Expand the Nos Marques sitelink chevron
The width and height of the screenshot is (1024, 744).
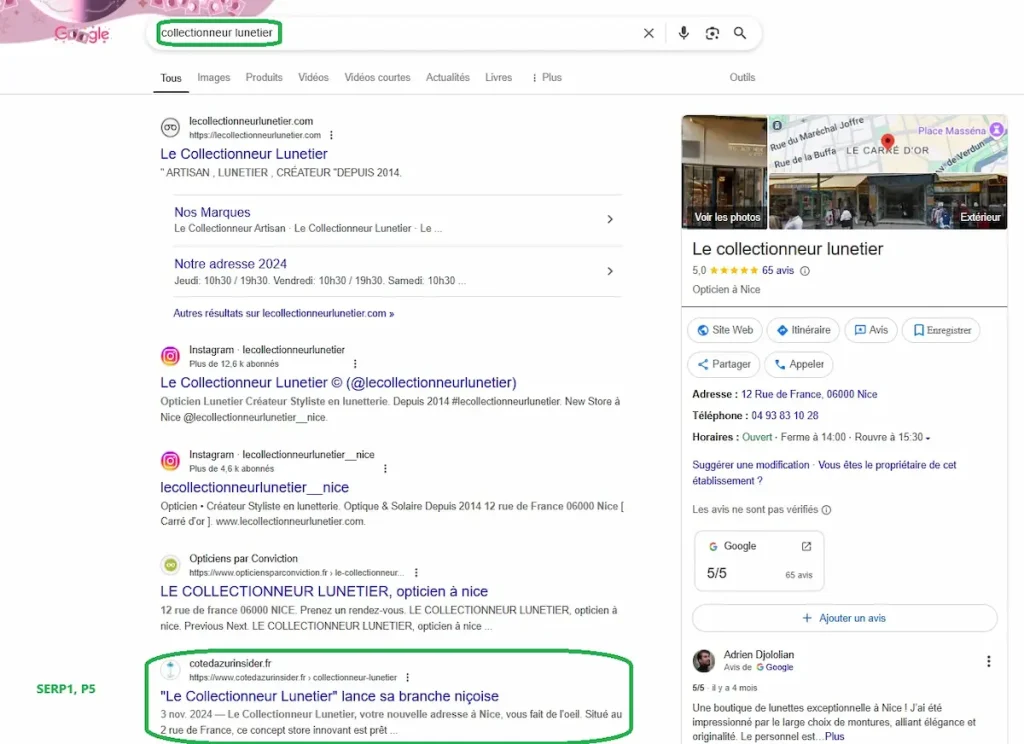609,219
